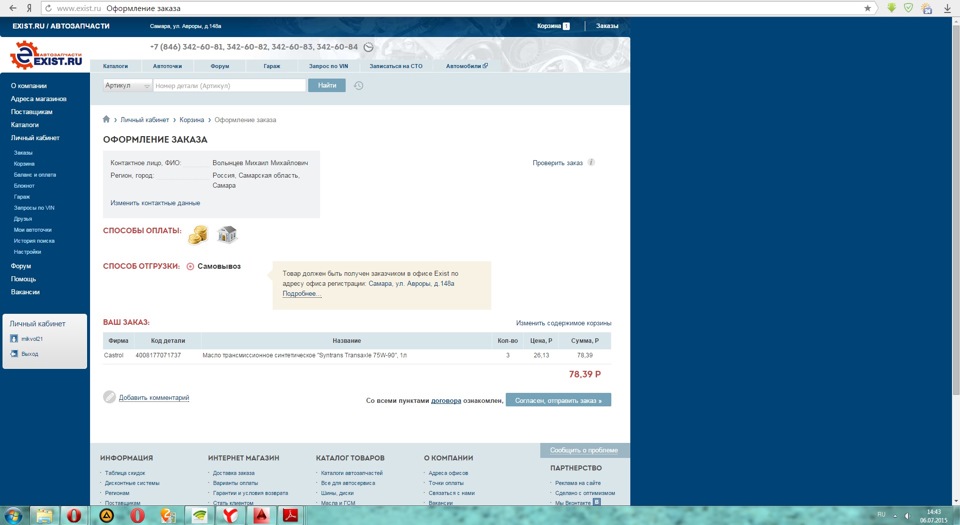
Task: Click the Yandex 'Я' button in address bar
Action: 29,9
